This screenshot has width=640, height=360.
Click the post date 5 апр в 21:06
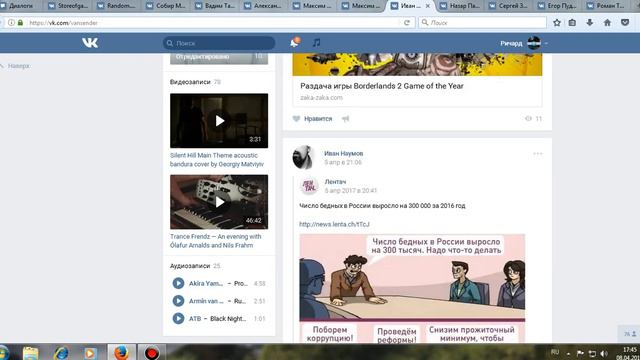click(x=343, y=162)
